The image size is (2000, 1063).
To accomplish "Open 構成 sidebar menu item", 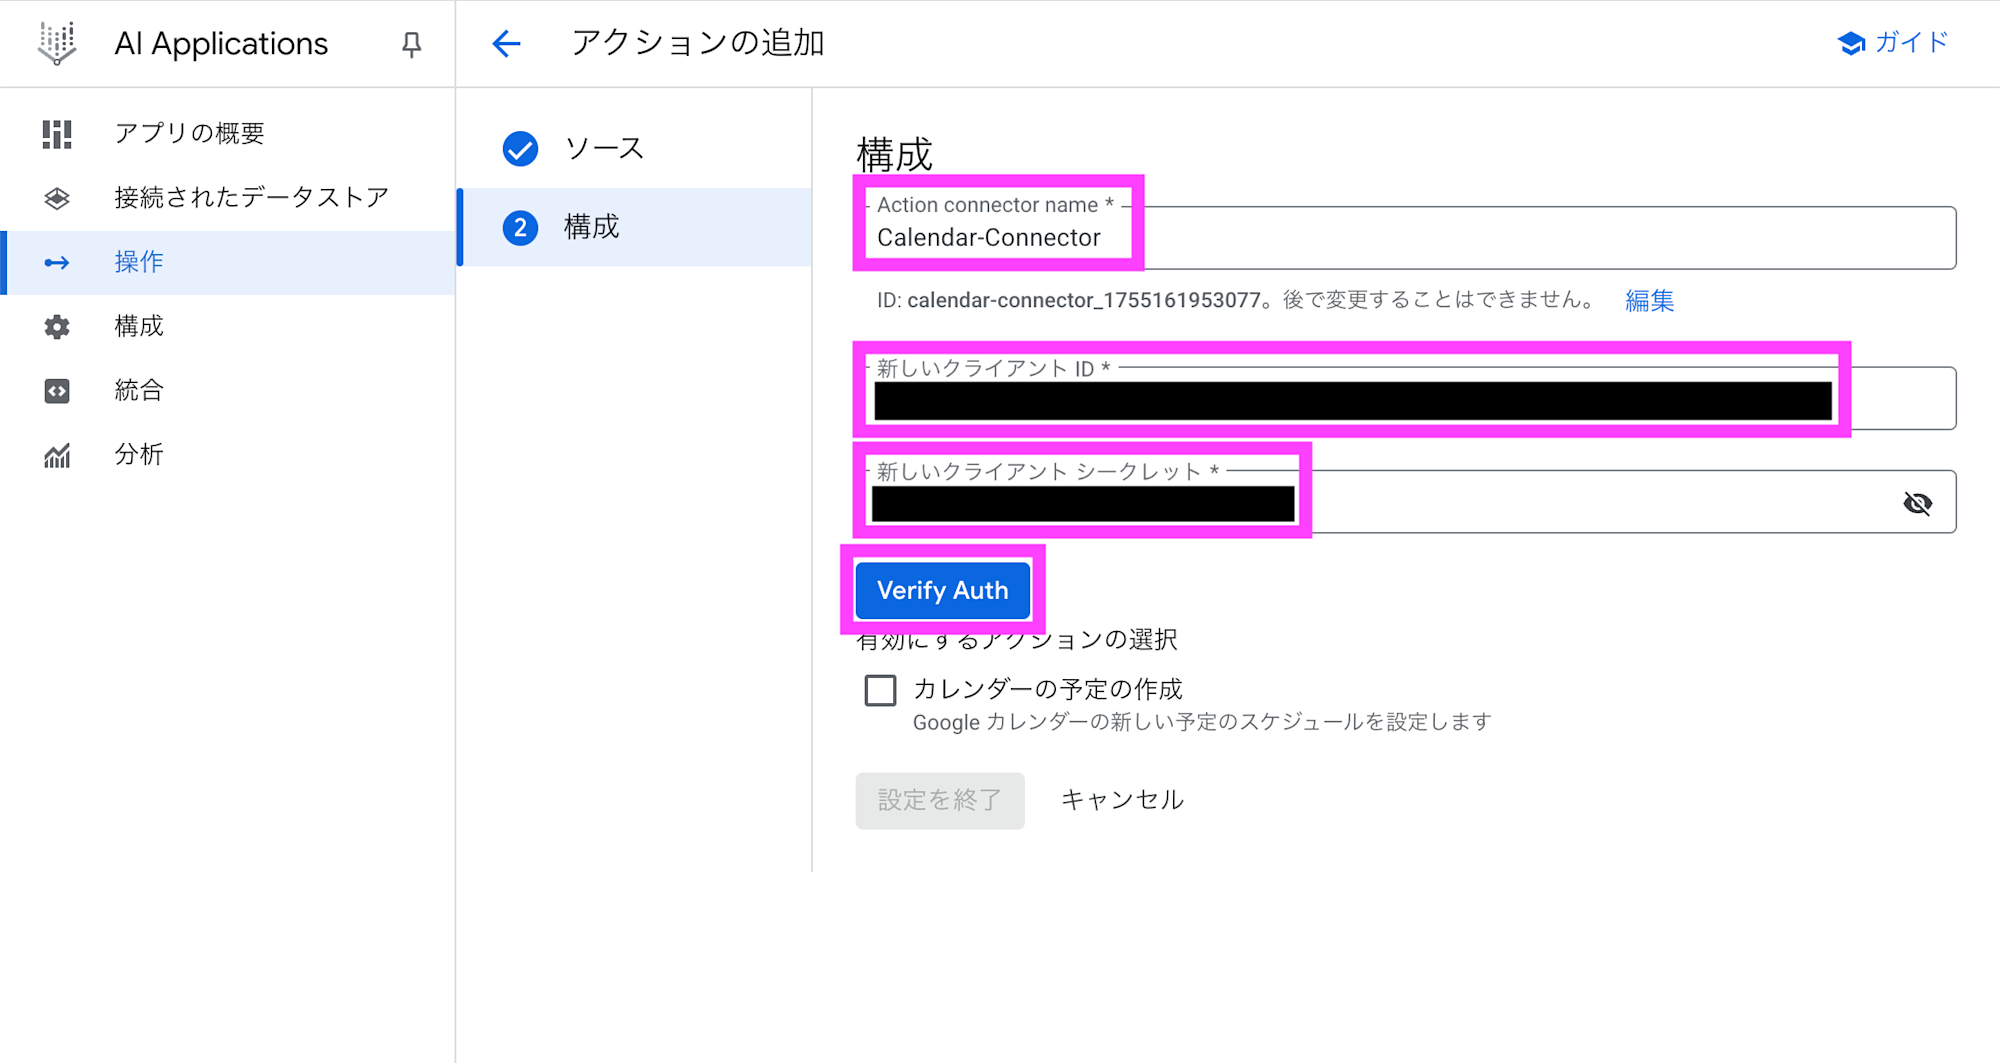I will point(228,327).
